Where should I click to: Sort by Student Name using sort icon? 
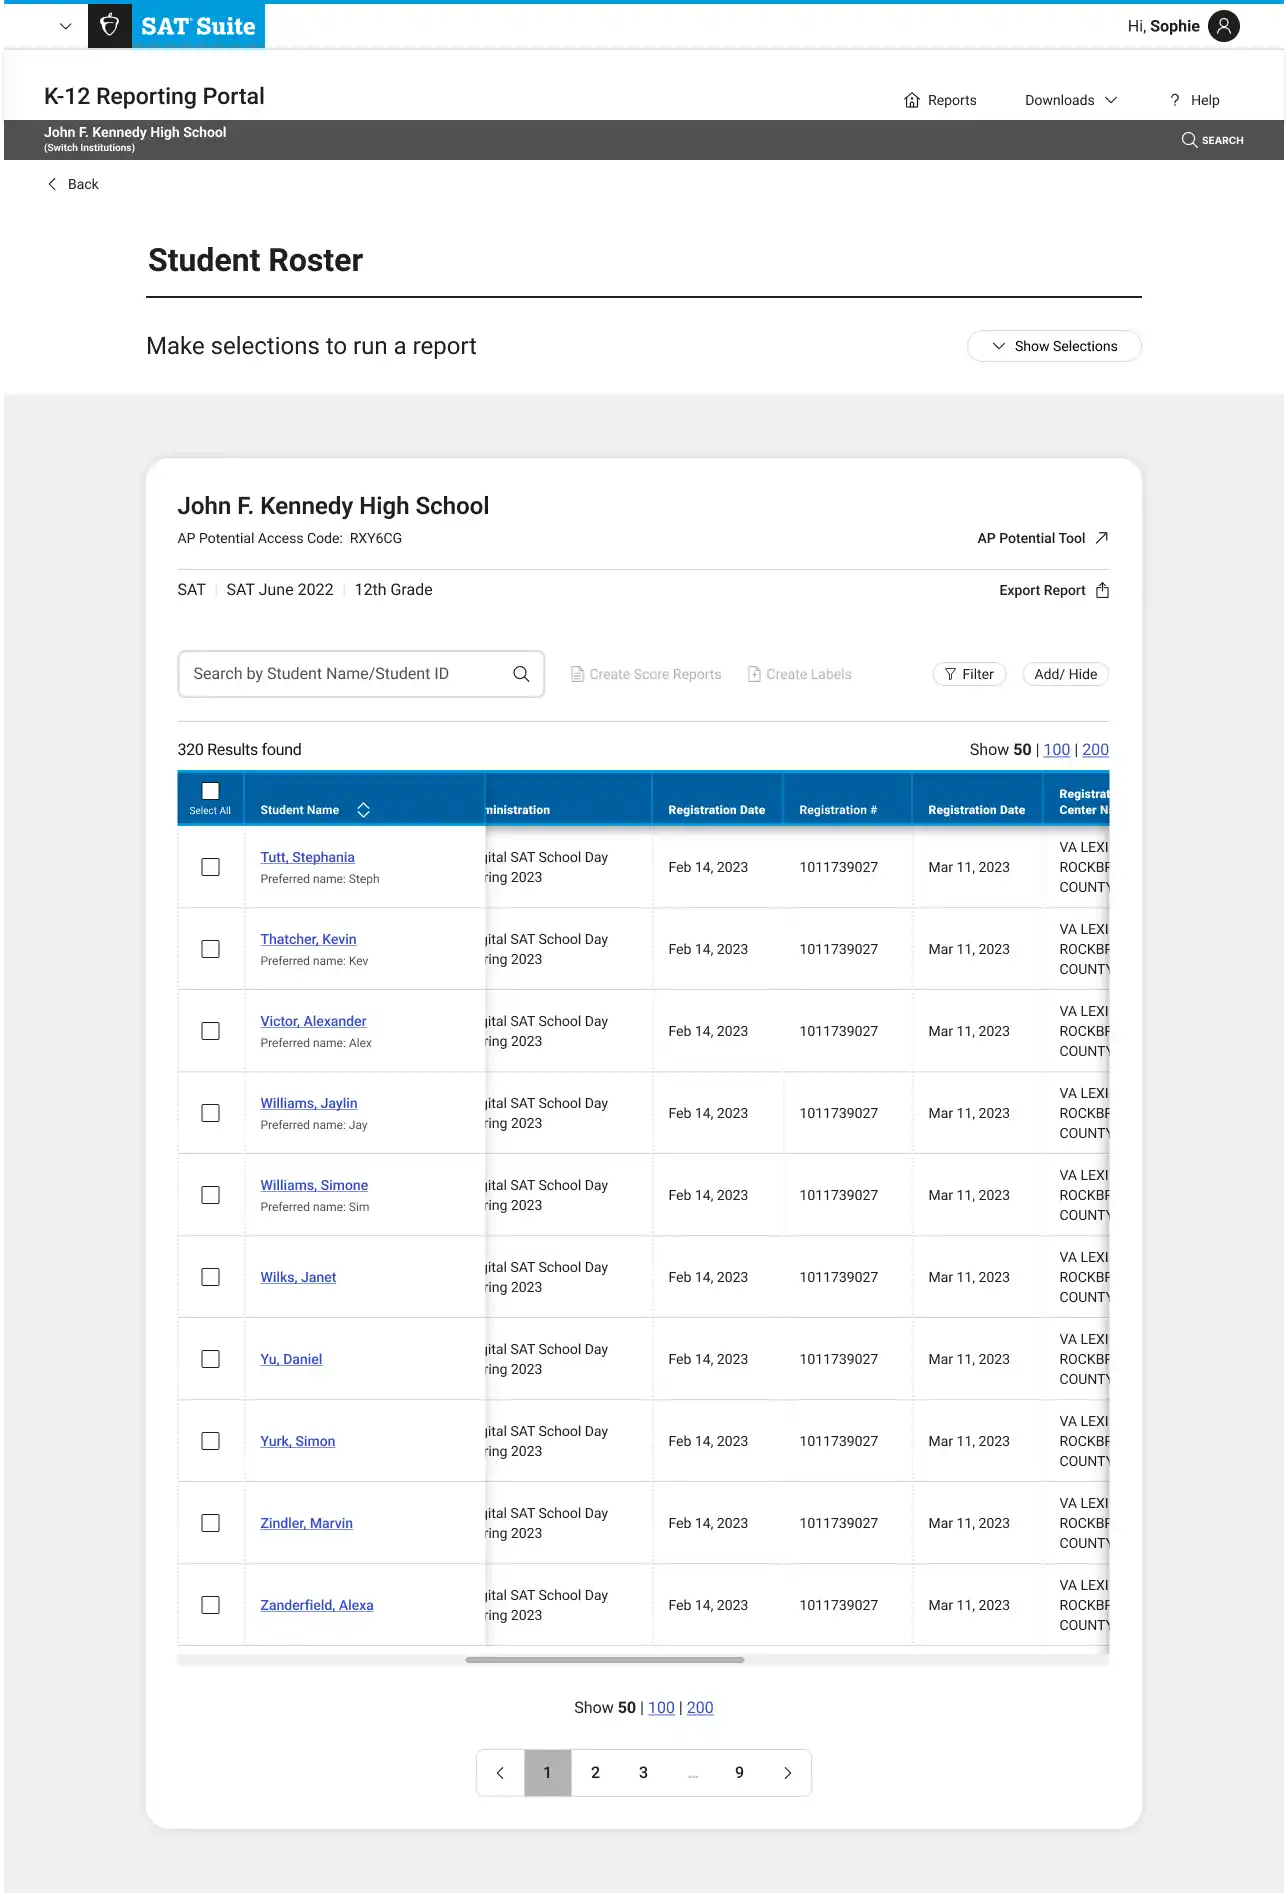[x=363, y=810]
